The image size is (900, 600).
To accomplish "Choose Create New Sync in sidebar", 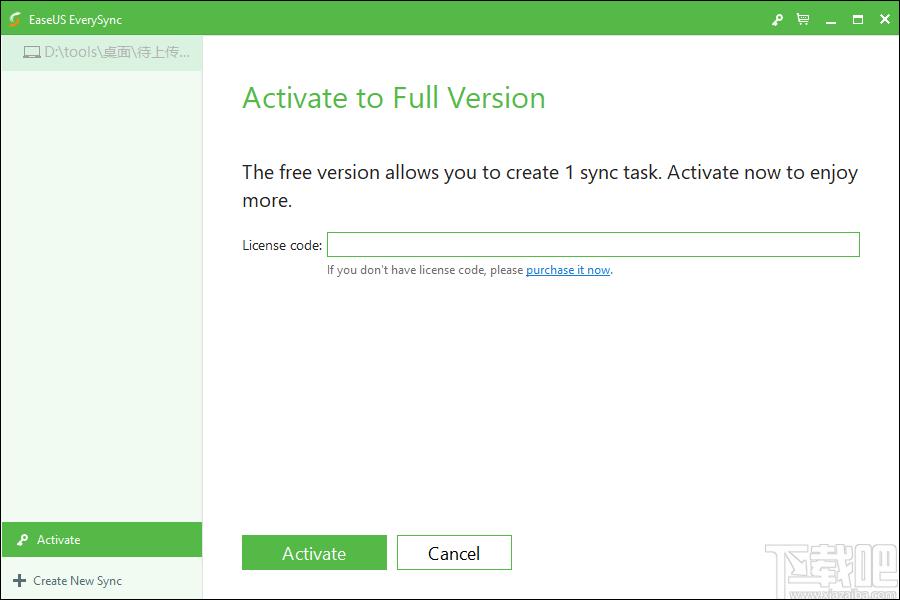I will [102, 580].
